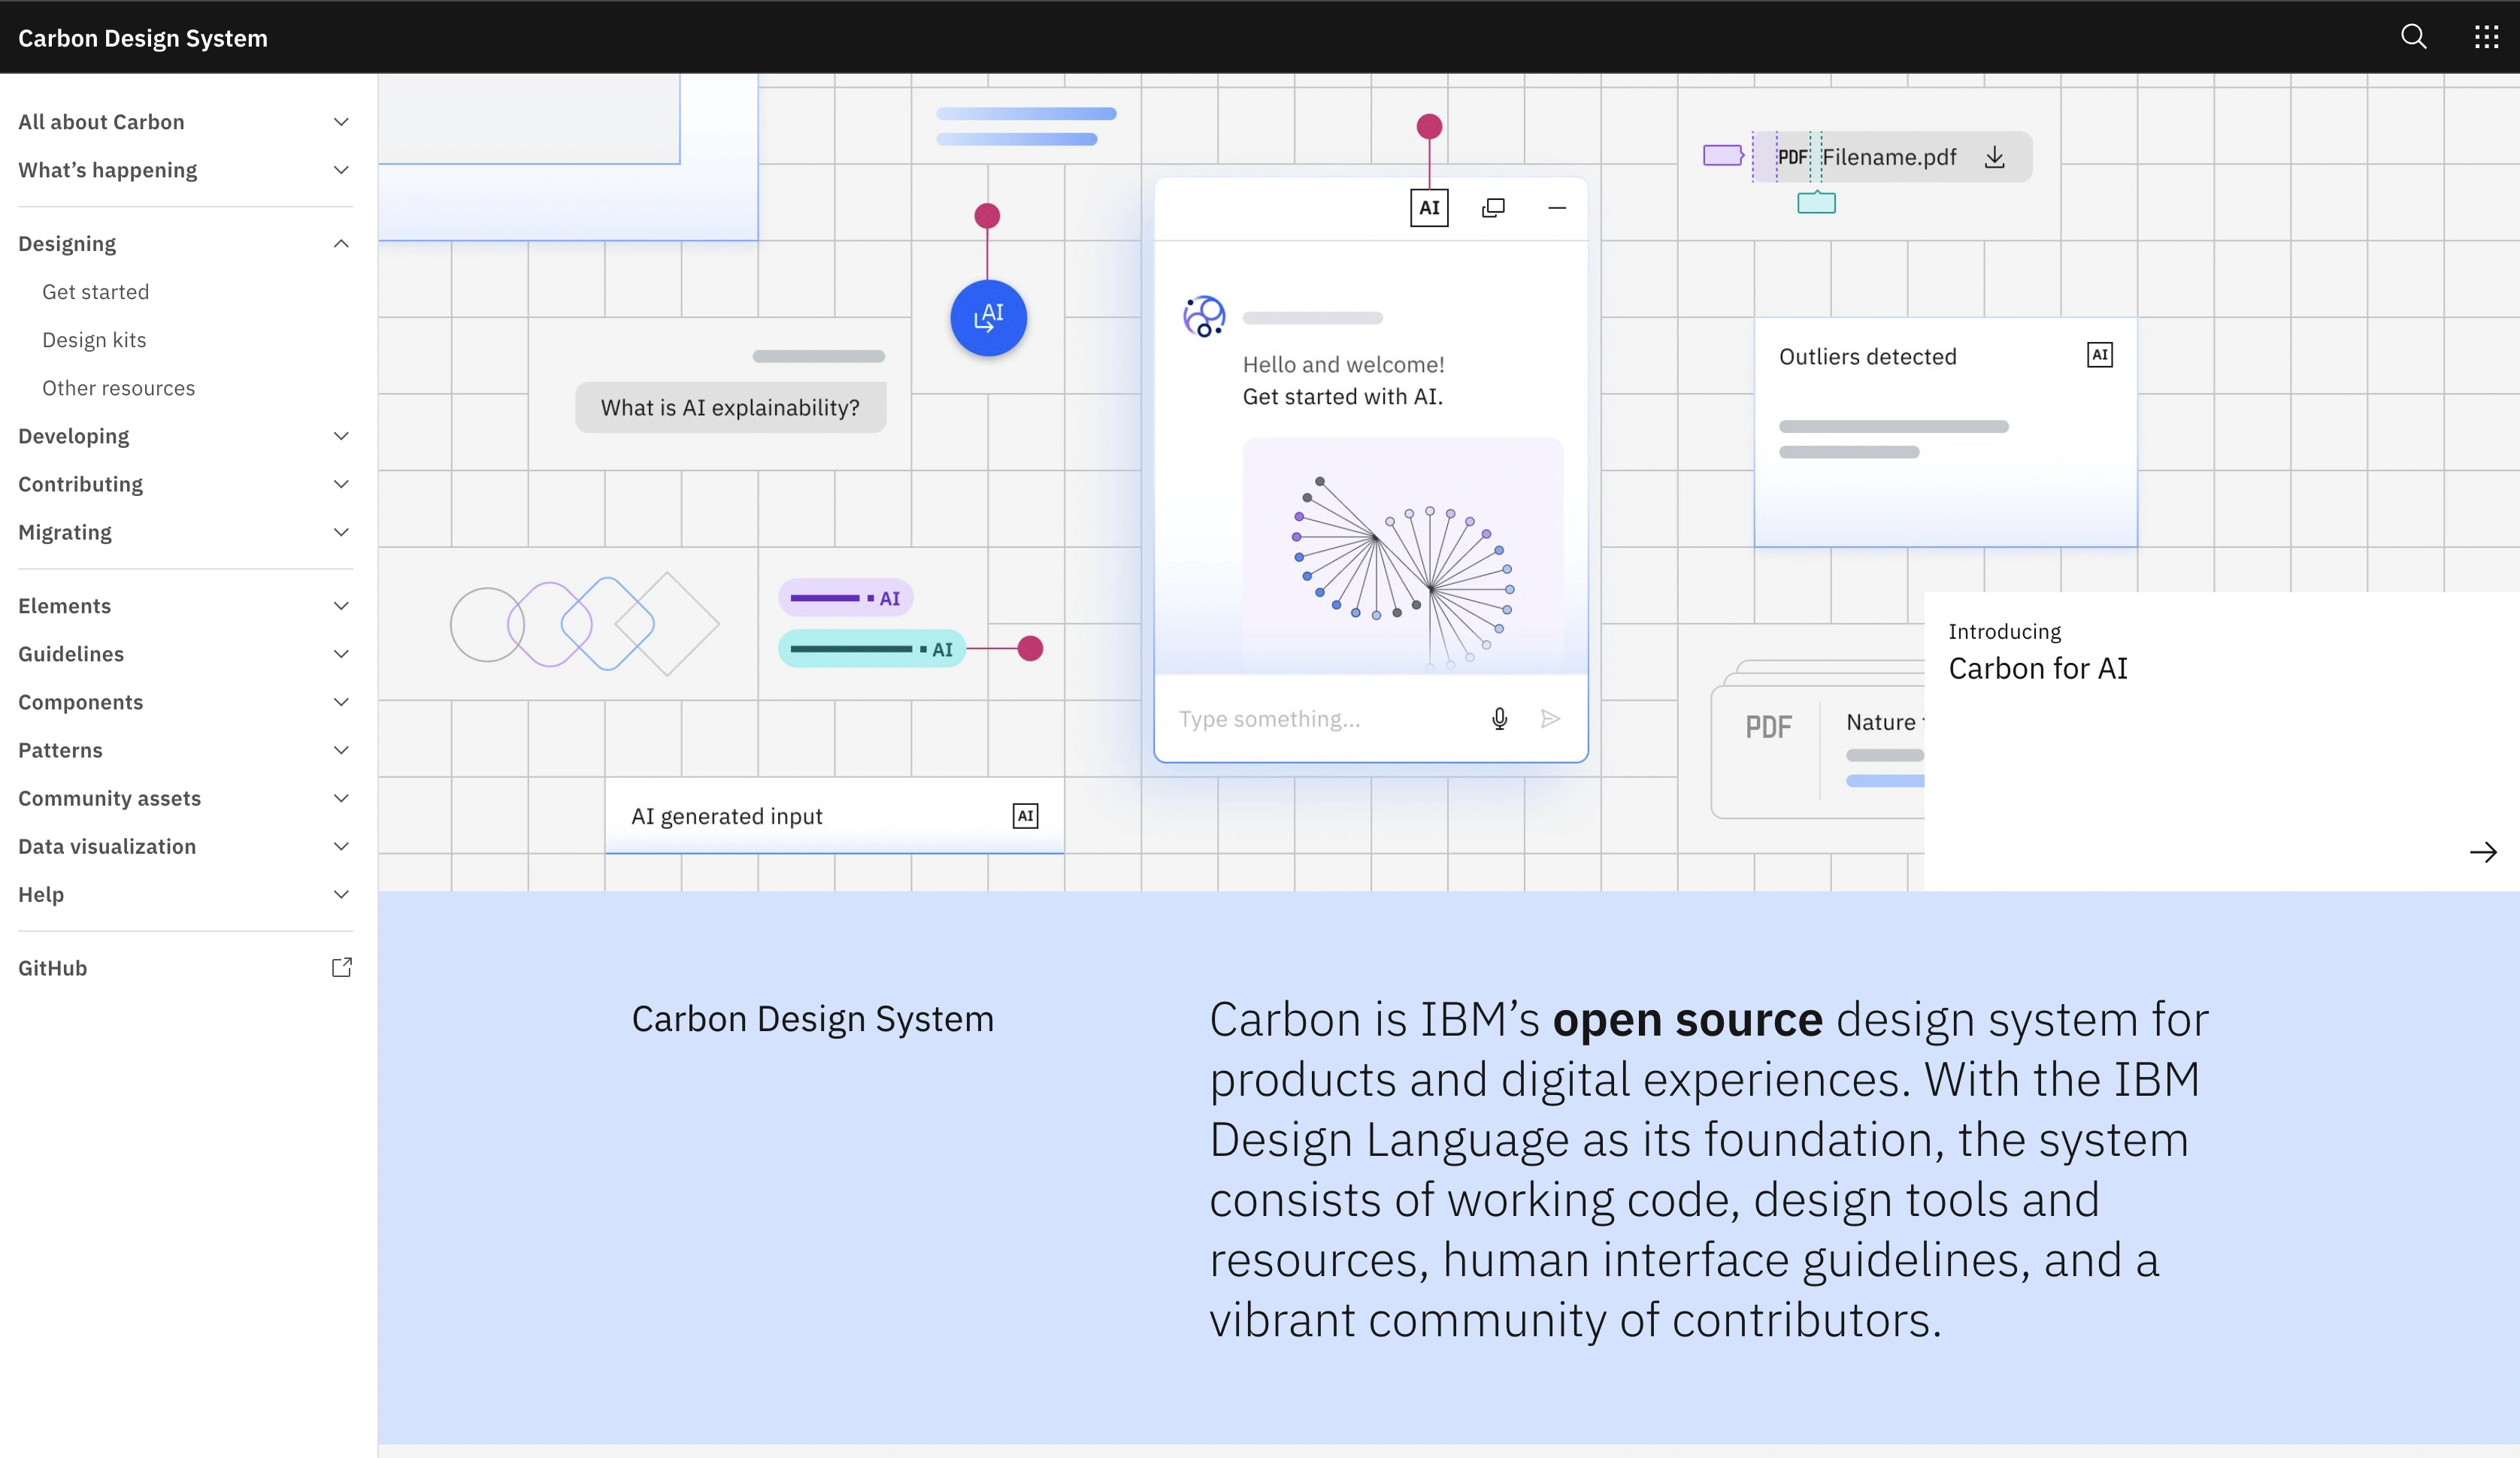Click the download icon beside Filename.pdf
The image size is (2520, 1458).
click(1994, 157)
